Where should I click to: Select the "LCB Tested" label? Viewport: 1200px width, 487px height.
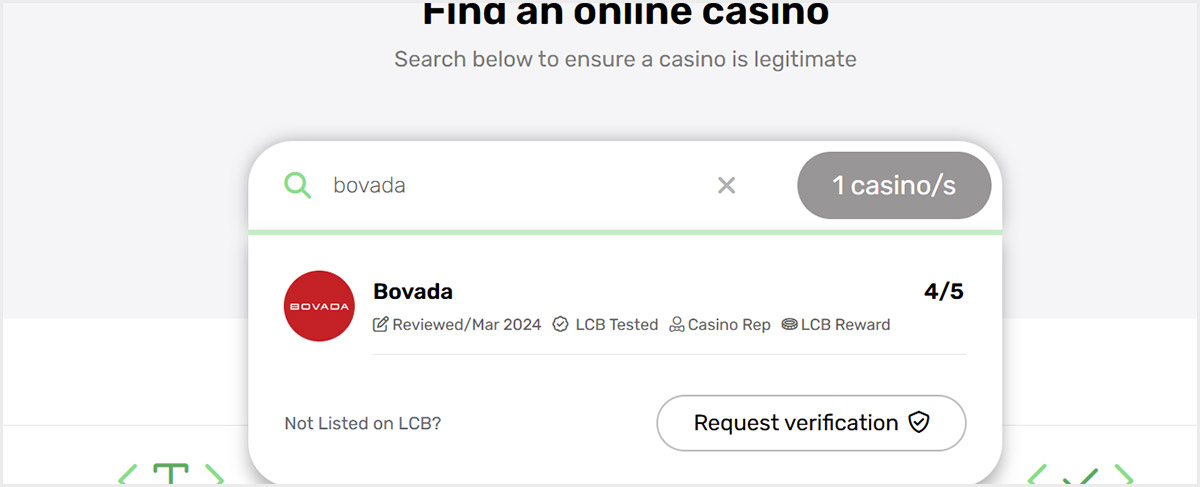coord(616,324)
